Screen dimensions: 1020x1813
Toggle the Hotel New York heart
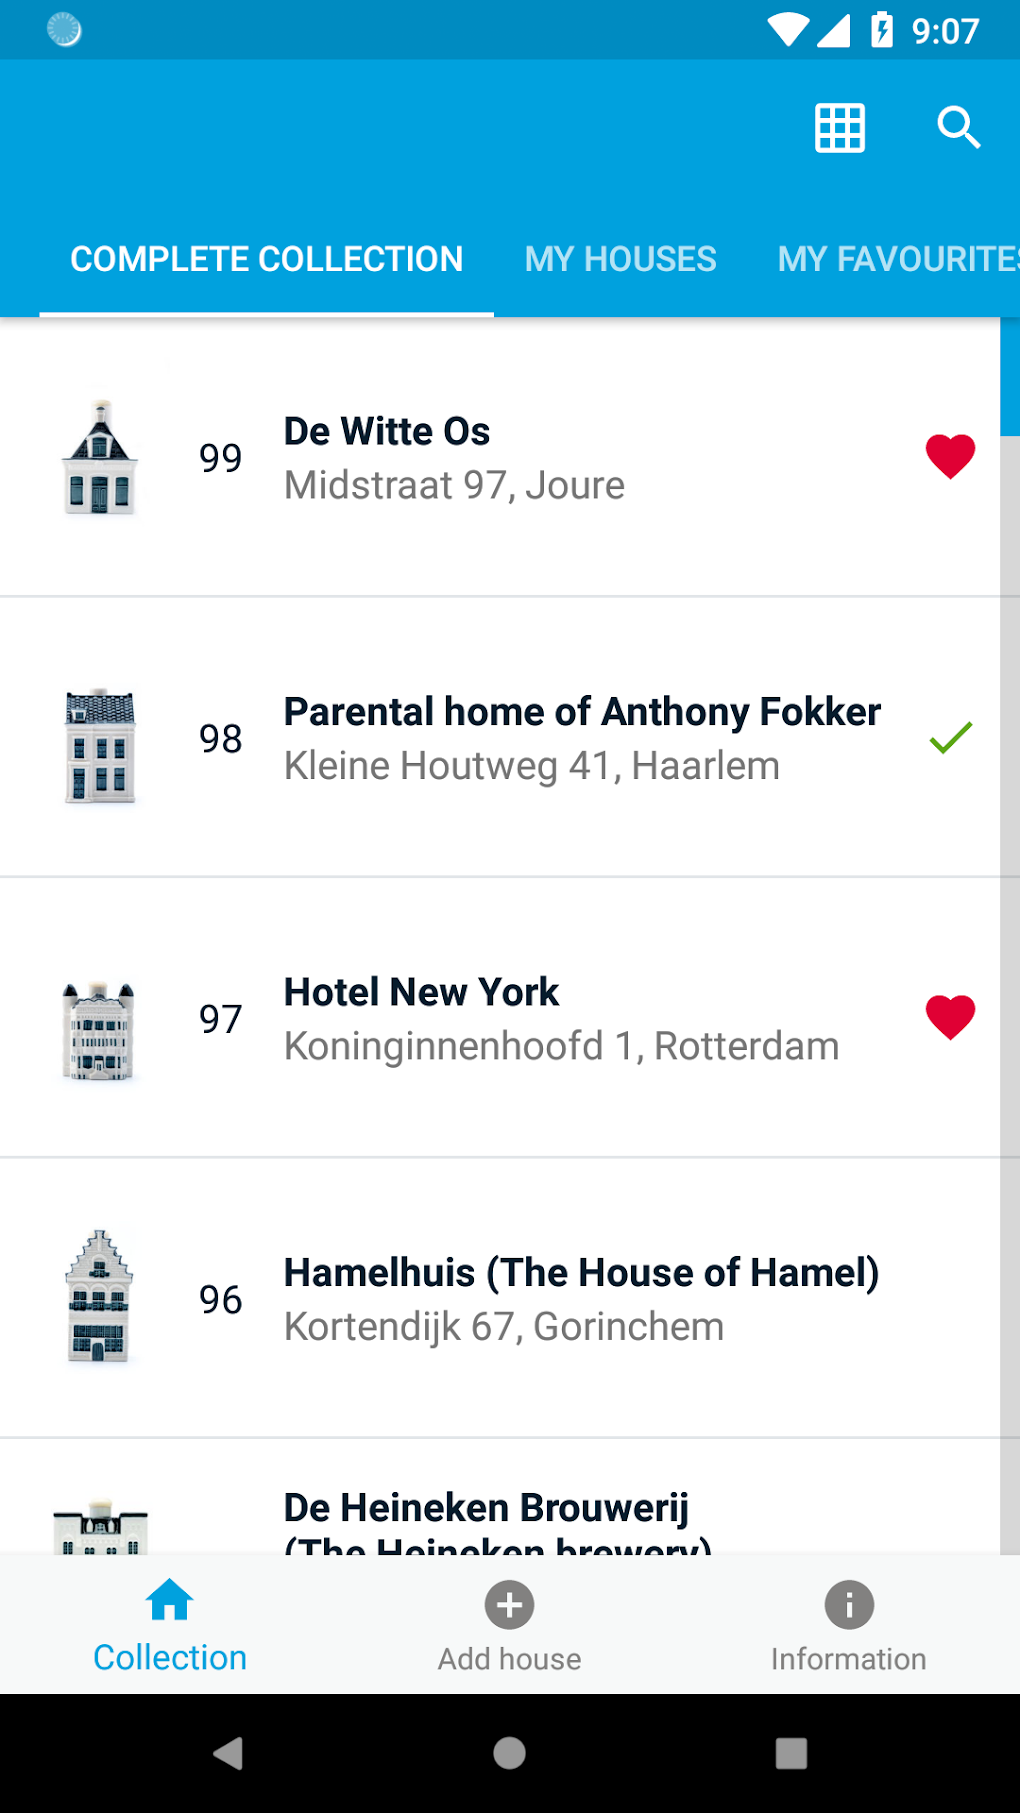pyautogui.click(x=950, y=1018)
